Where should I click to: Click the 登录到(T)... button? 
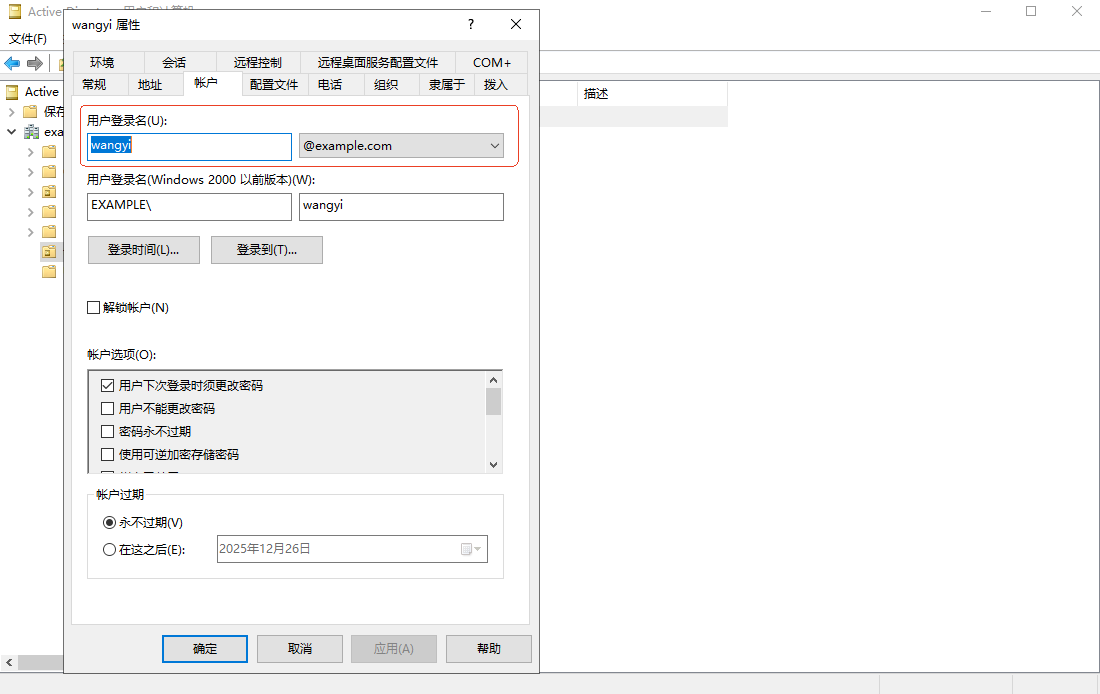point(267,250)
